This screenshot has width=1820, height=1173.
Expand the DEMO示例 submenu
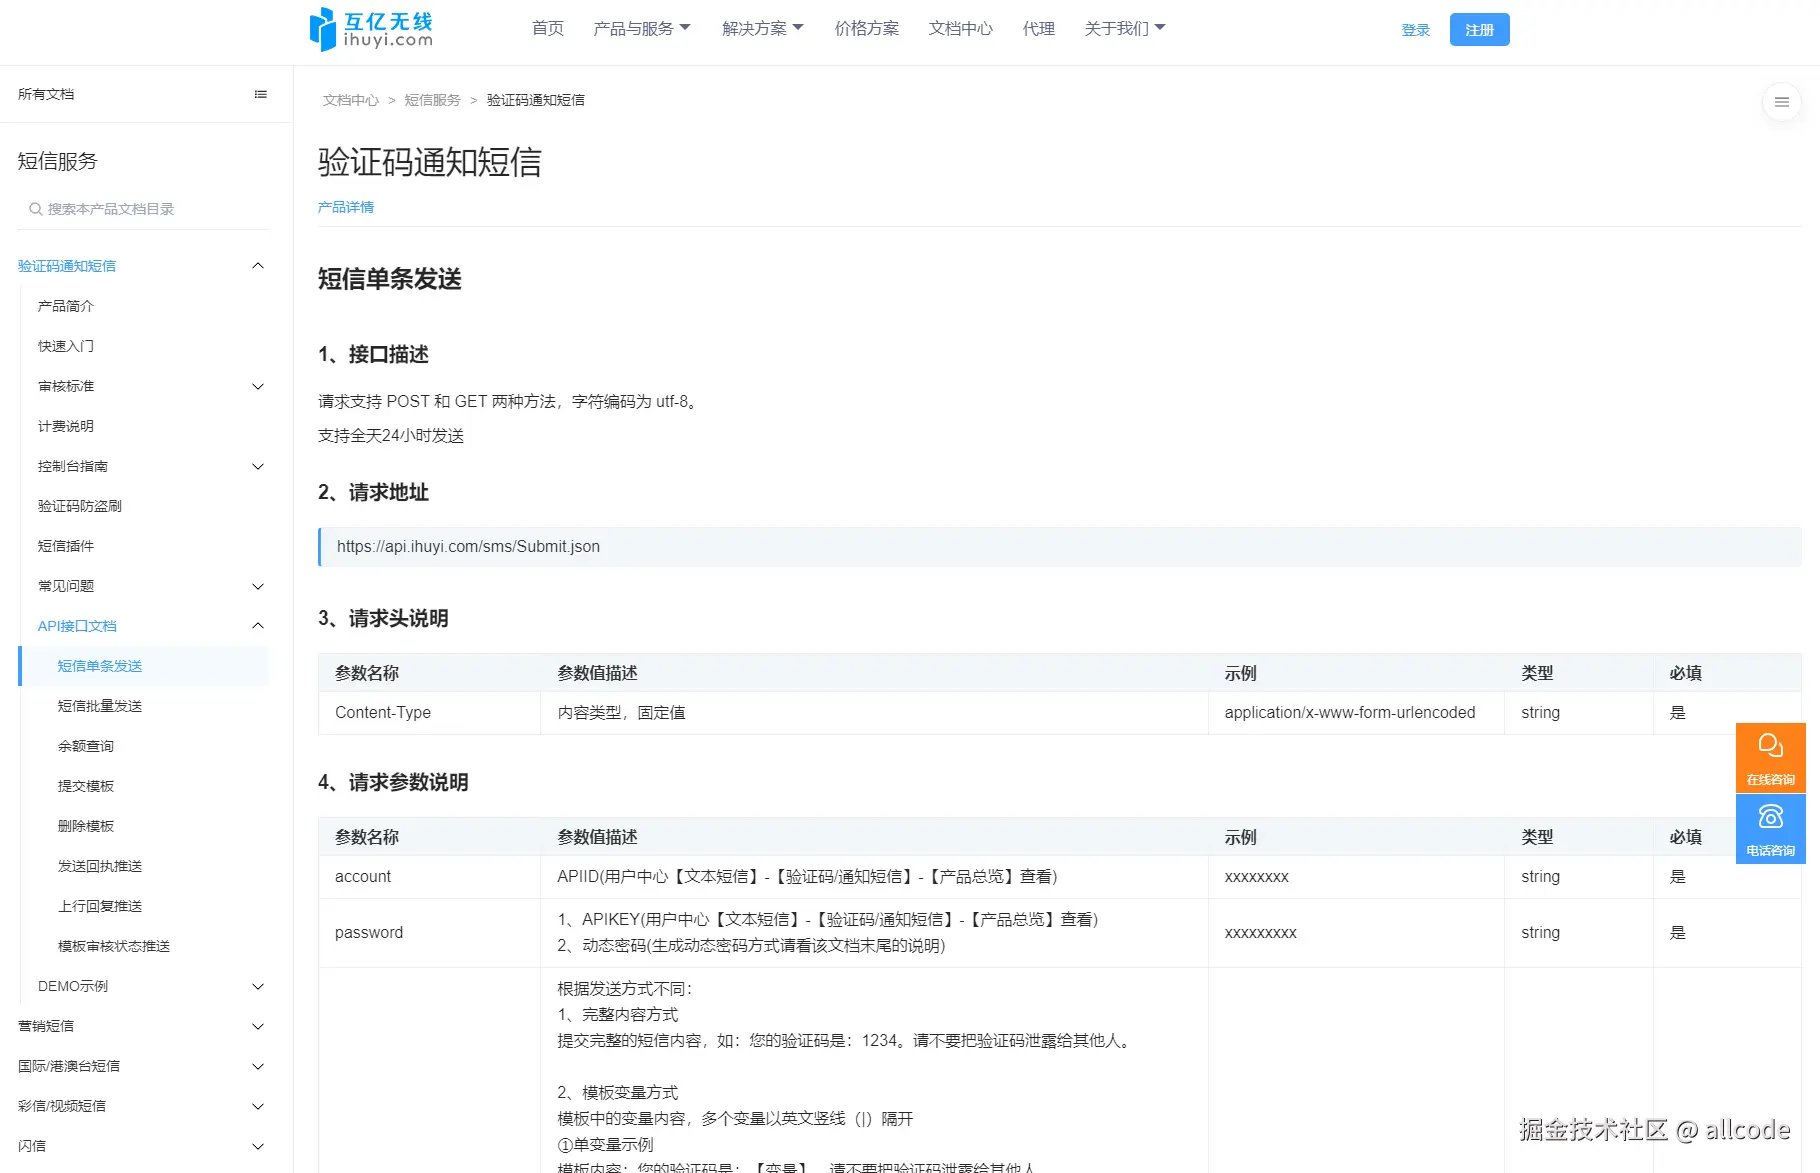pos(258,986)
